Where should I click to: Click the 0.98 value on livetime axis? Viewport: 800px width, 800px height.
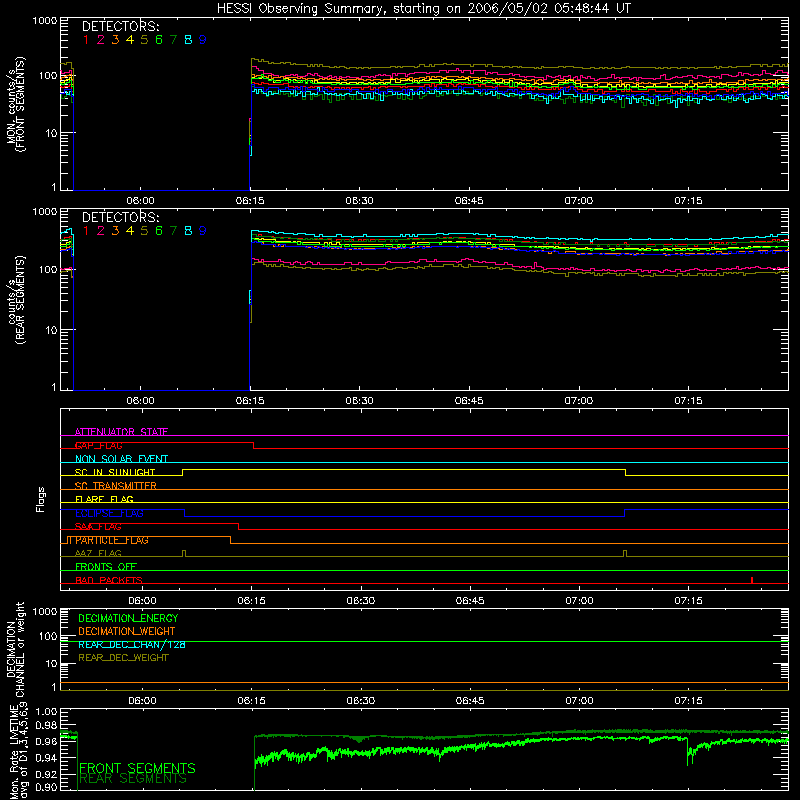[46, 726]
